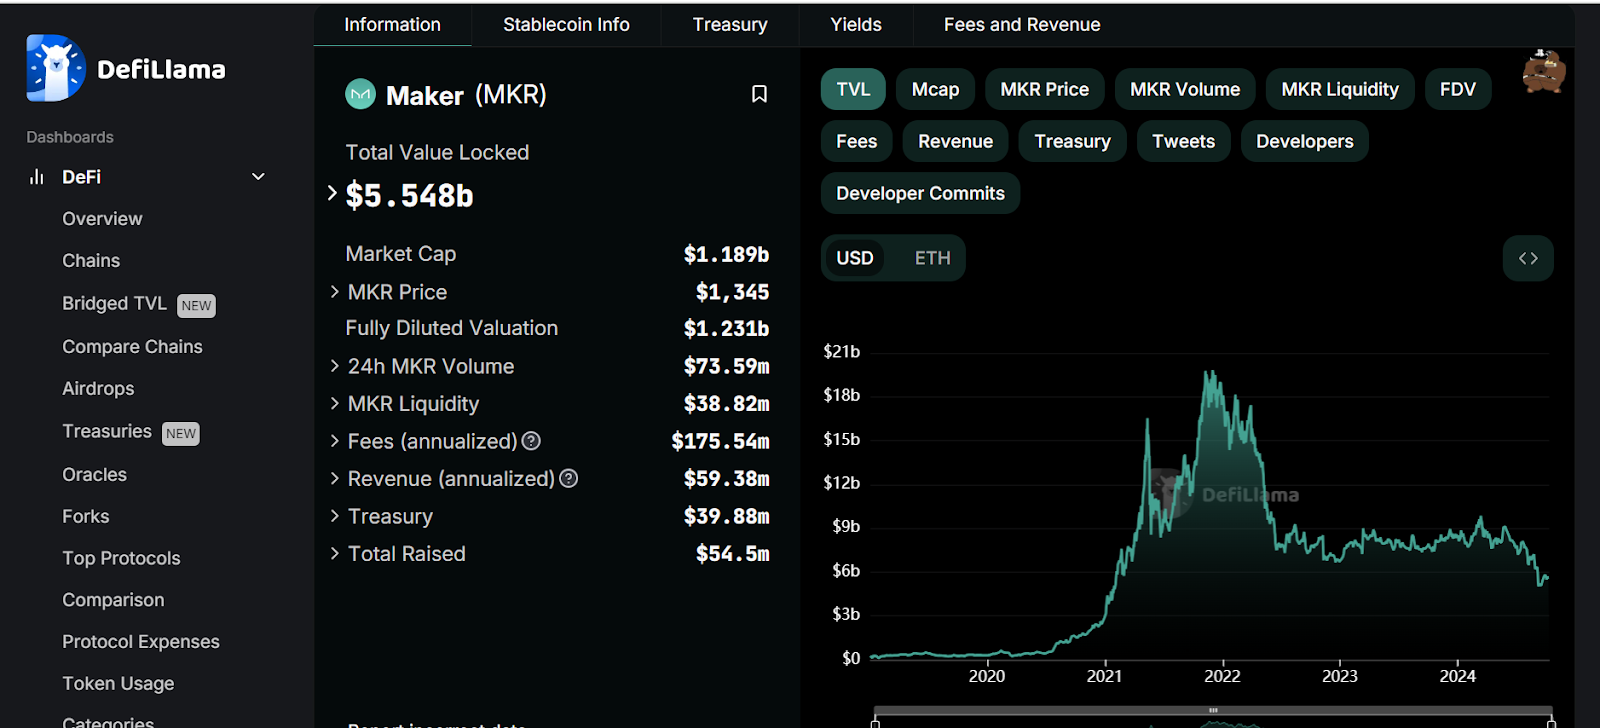Expand the Treasury row details
Screen dimensions: 1600x728
[x=335, y=516]
